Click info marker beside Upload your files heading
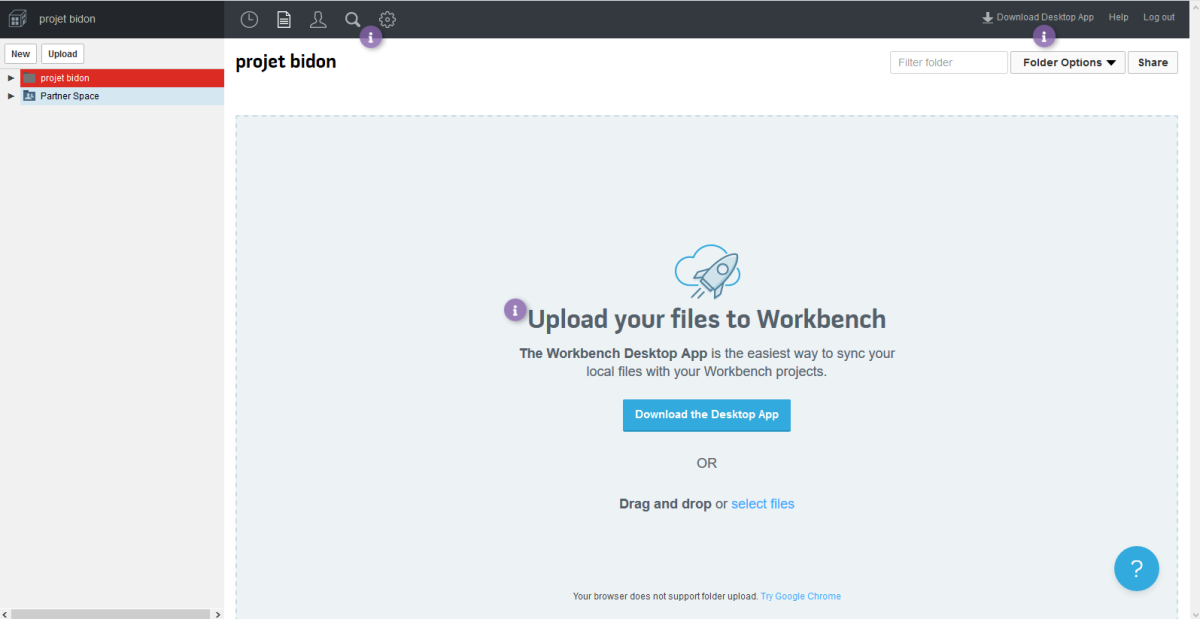The width and height of the screenshot is (1200, 619). tap(514, 310)
